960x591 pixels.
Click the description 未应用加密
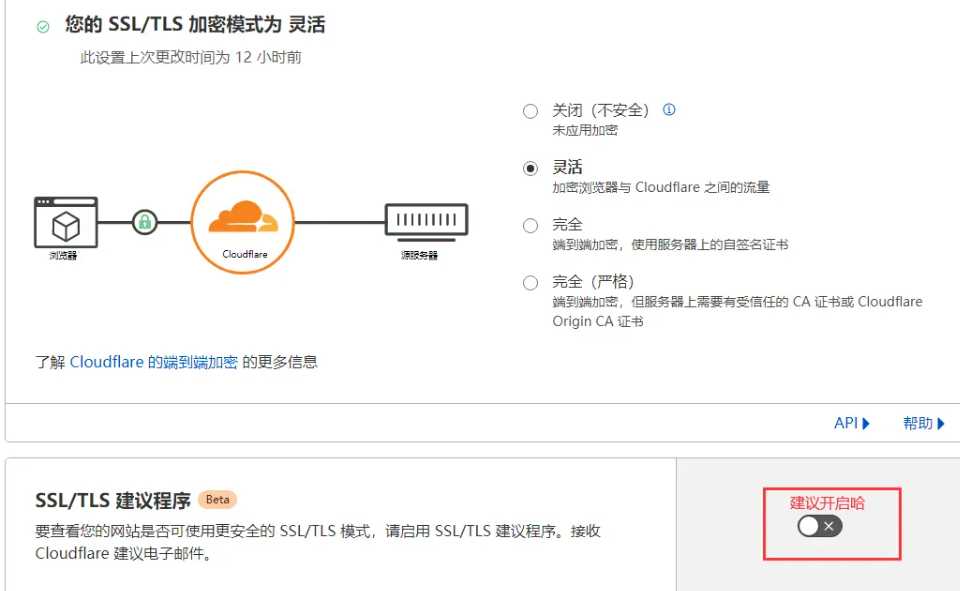[x=585, y=130]
